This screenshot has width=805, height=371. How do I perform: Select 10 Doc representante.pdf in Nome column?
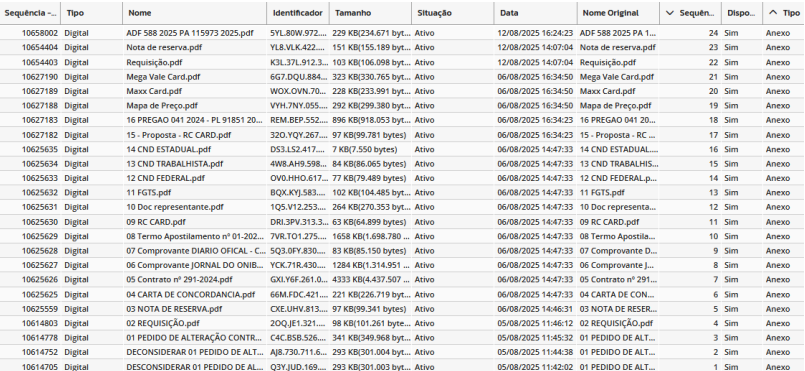(x=175, y=207)
